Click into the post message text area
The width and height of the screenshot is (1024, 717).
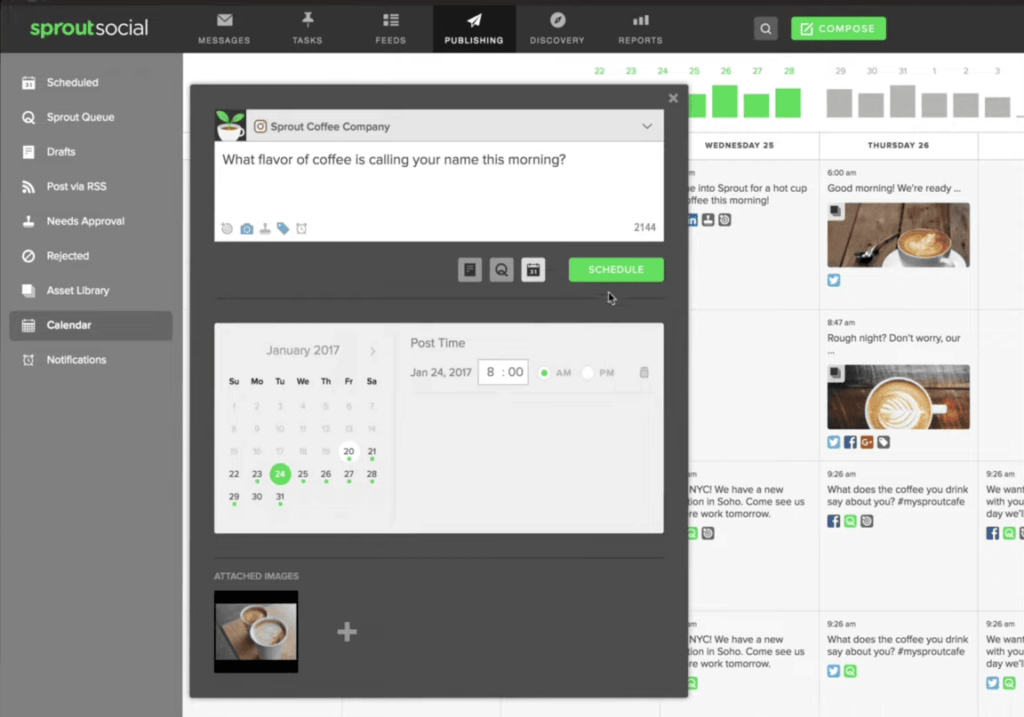(439, 182)
